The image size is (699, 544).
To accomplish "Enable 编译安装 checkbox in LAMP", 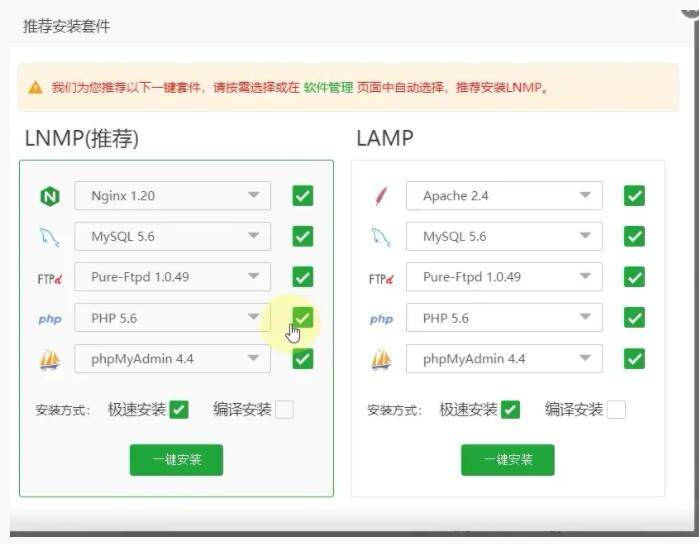I will tap(617, 409).
